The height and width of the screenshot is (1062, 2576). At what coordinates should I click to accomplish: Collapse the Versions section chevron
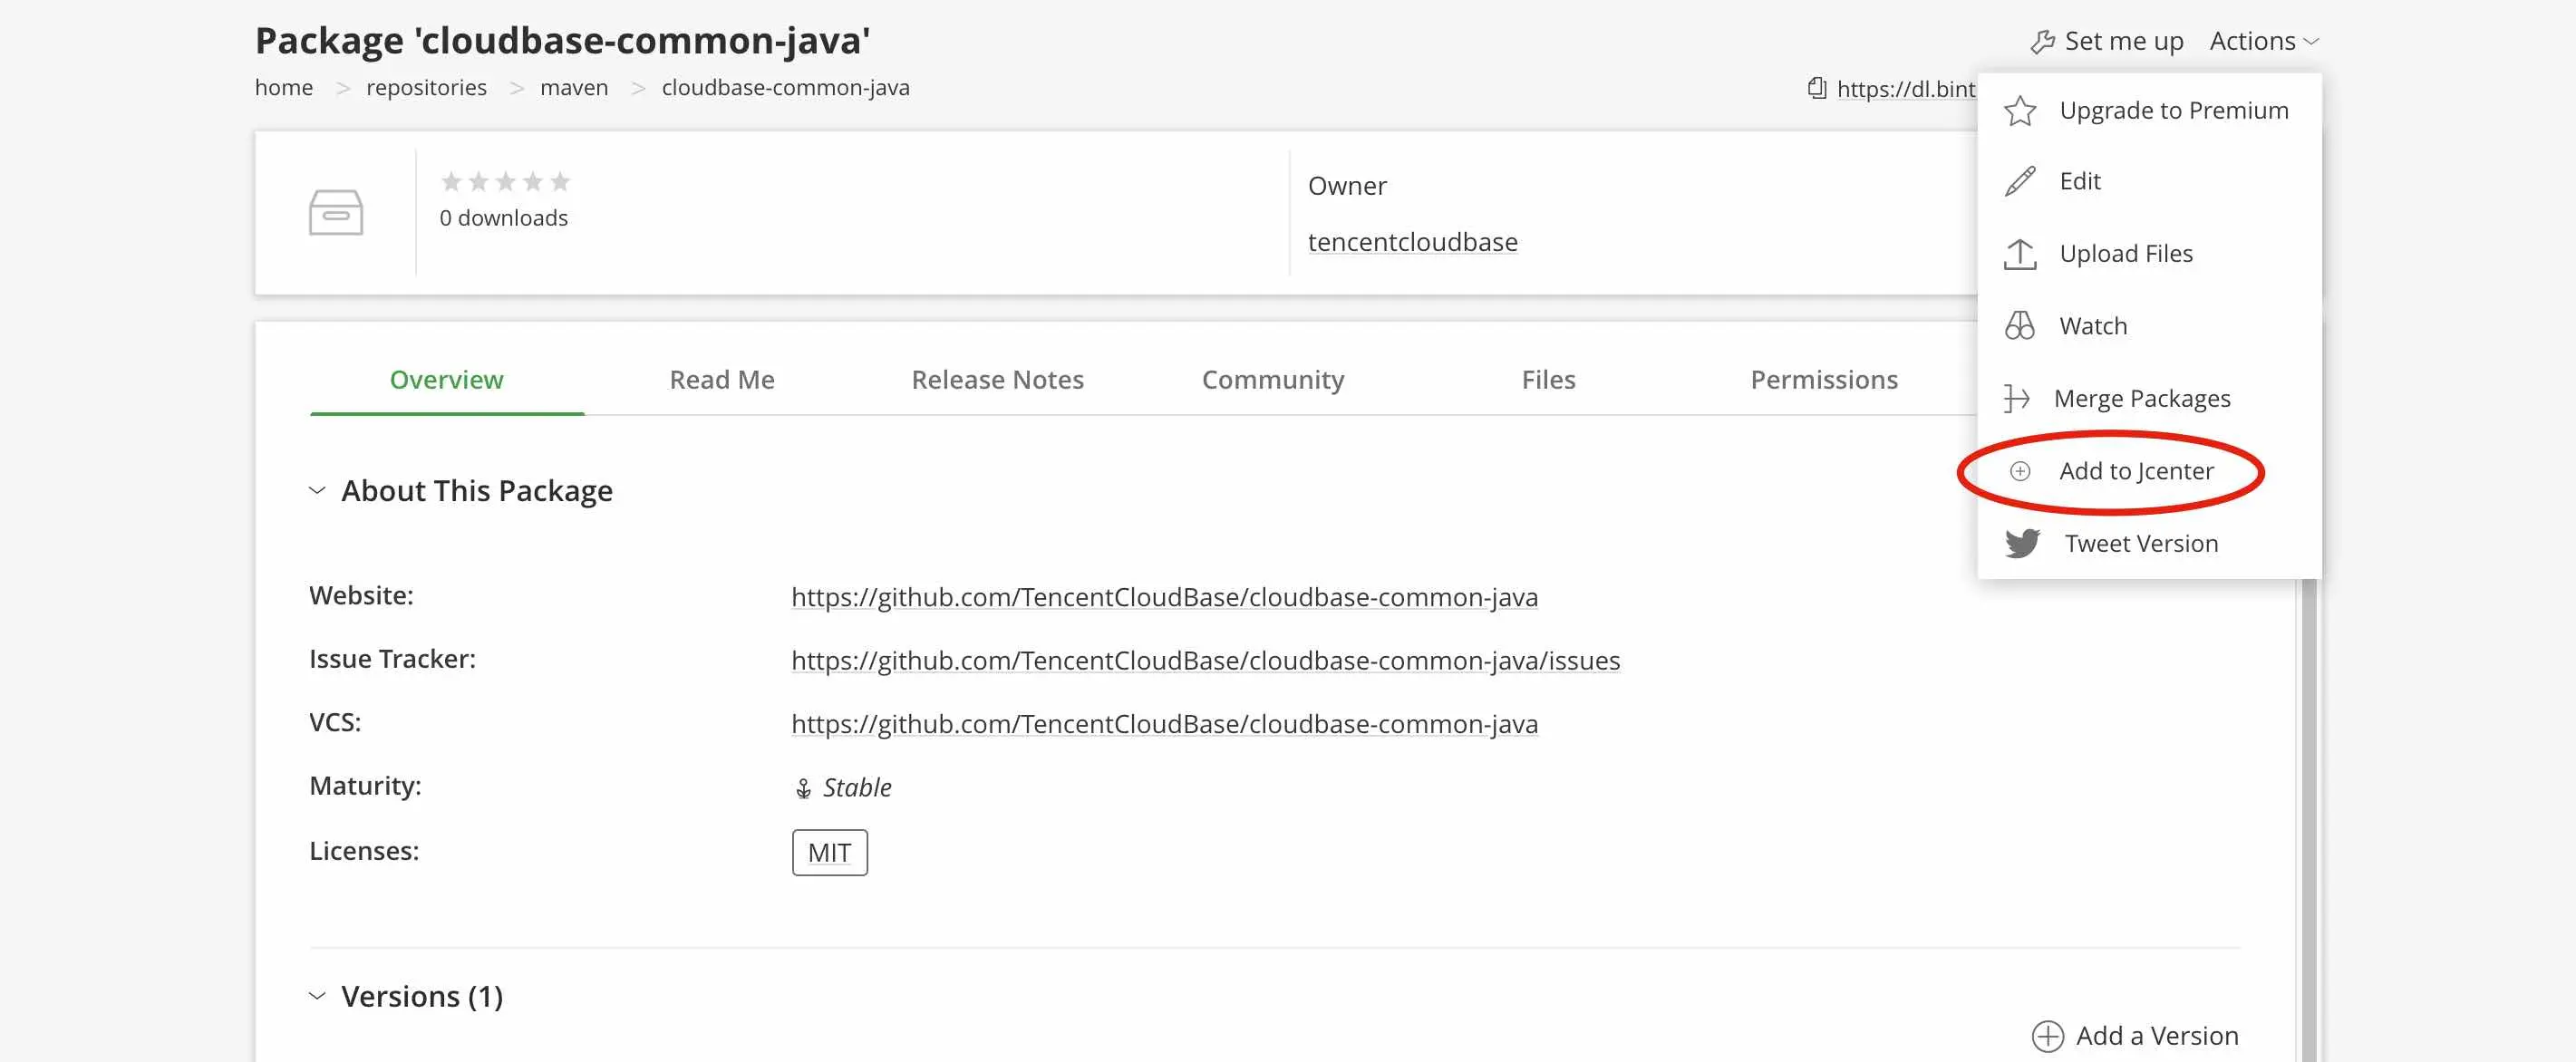317,996
